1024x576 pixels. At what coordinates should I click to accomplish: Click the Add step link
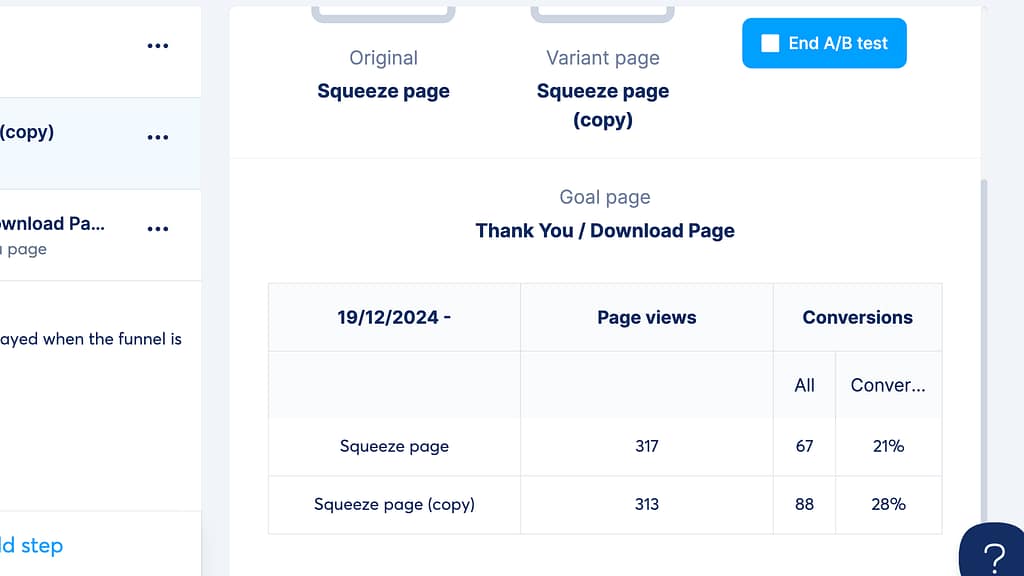pyautogui.click(x=31, y=545)
